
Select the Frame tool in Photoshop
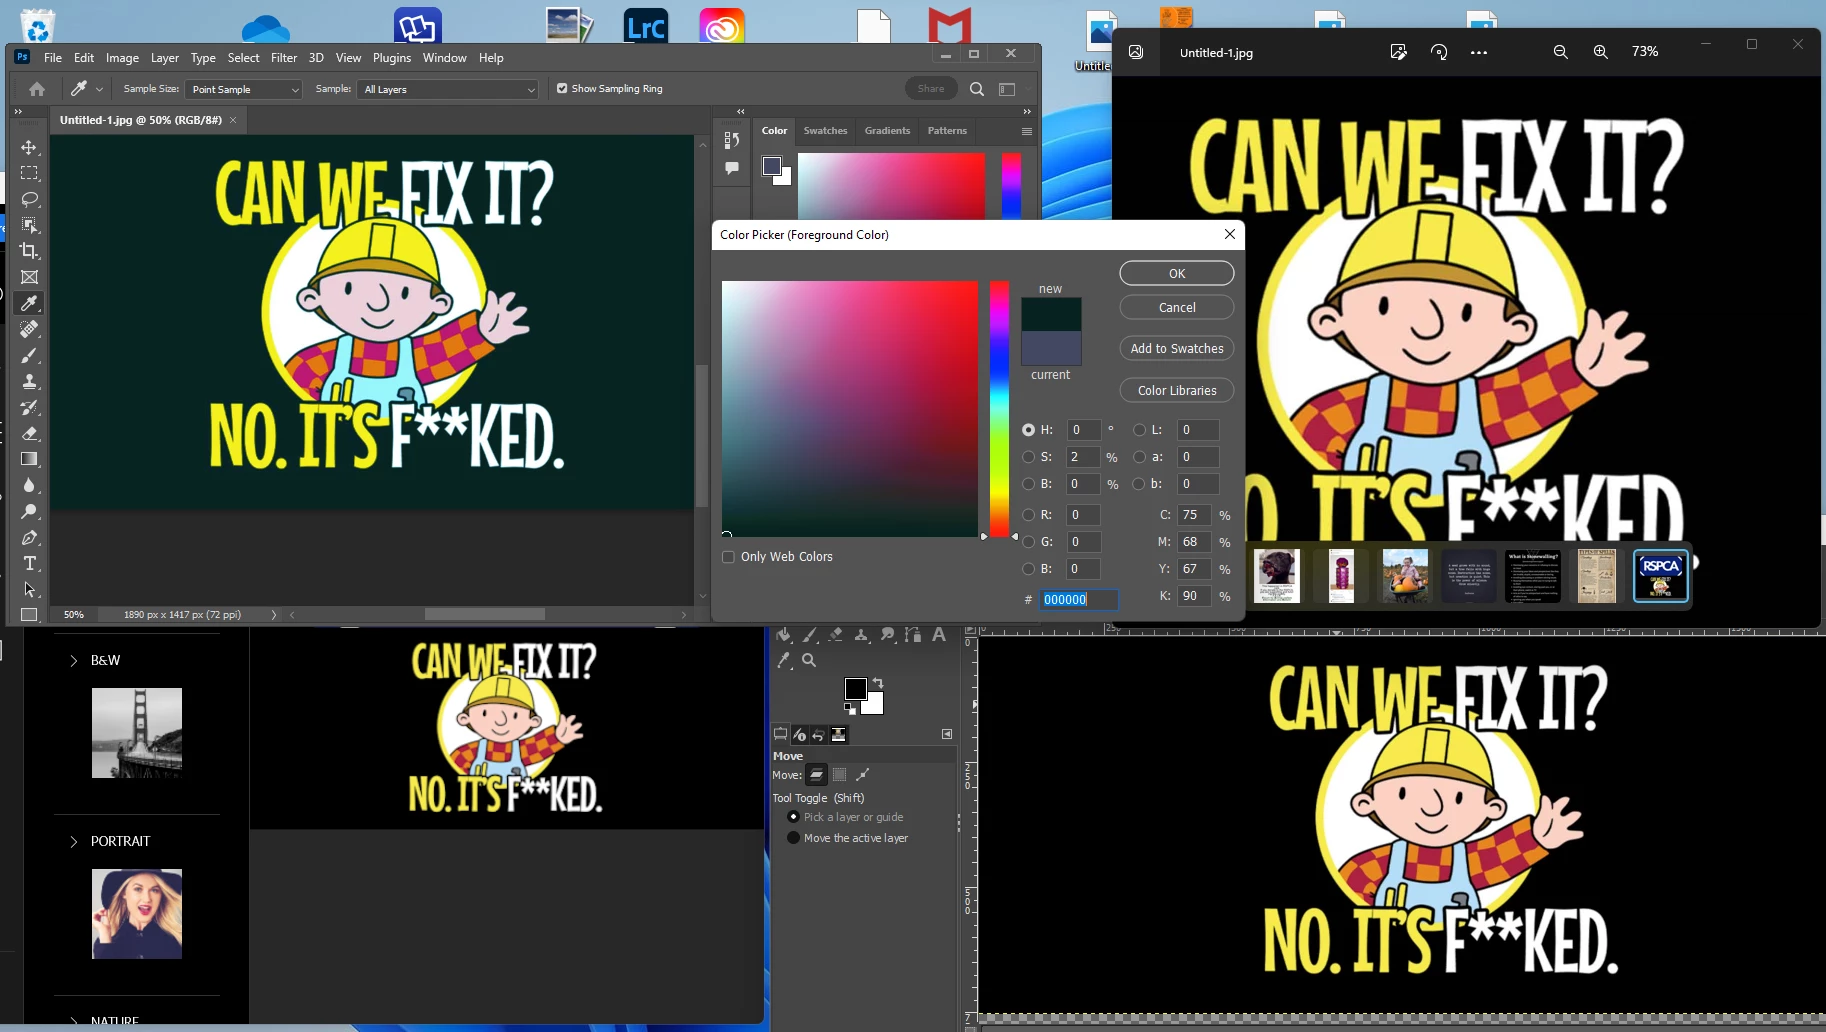[x=29, y=277]
